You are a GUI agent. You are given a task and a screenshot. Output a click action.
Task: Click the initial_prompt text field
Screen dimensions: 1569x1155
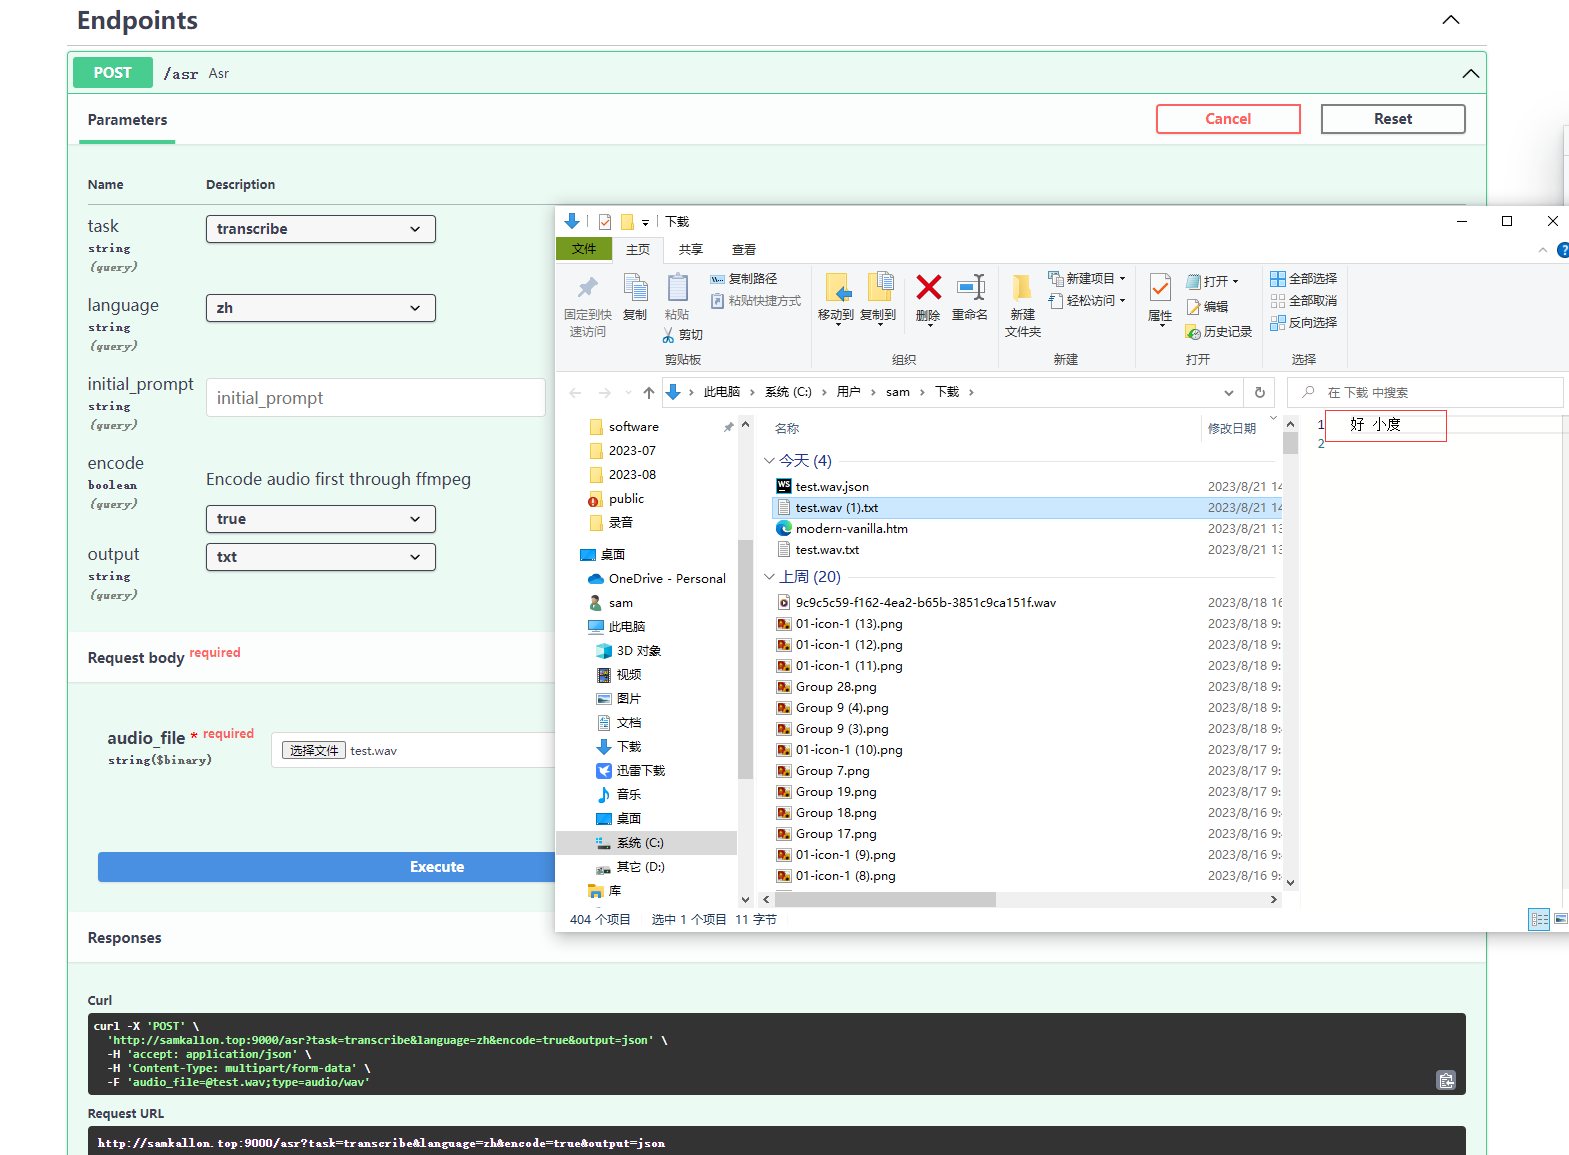[375, 398]
